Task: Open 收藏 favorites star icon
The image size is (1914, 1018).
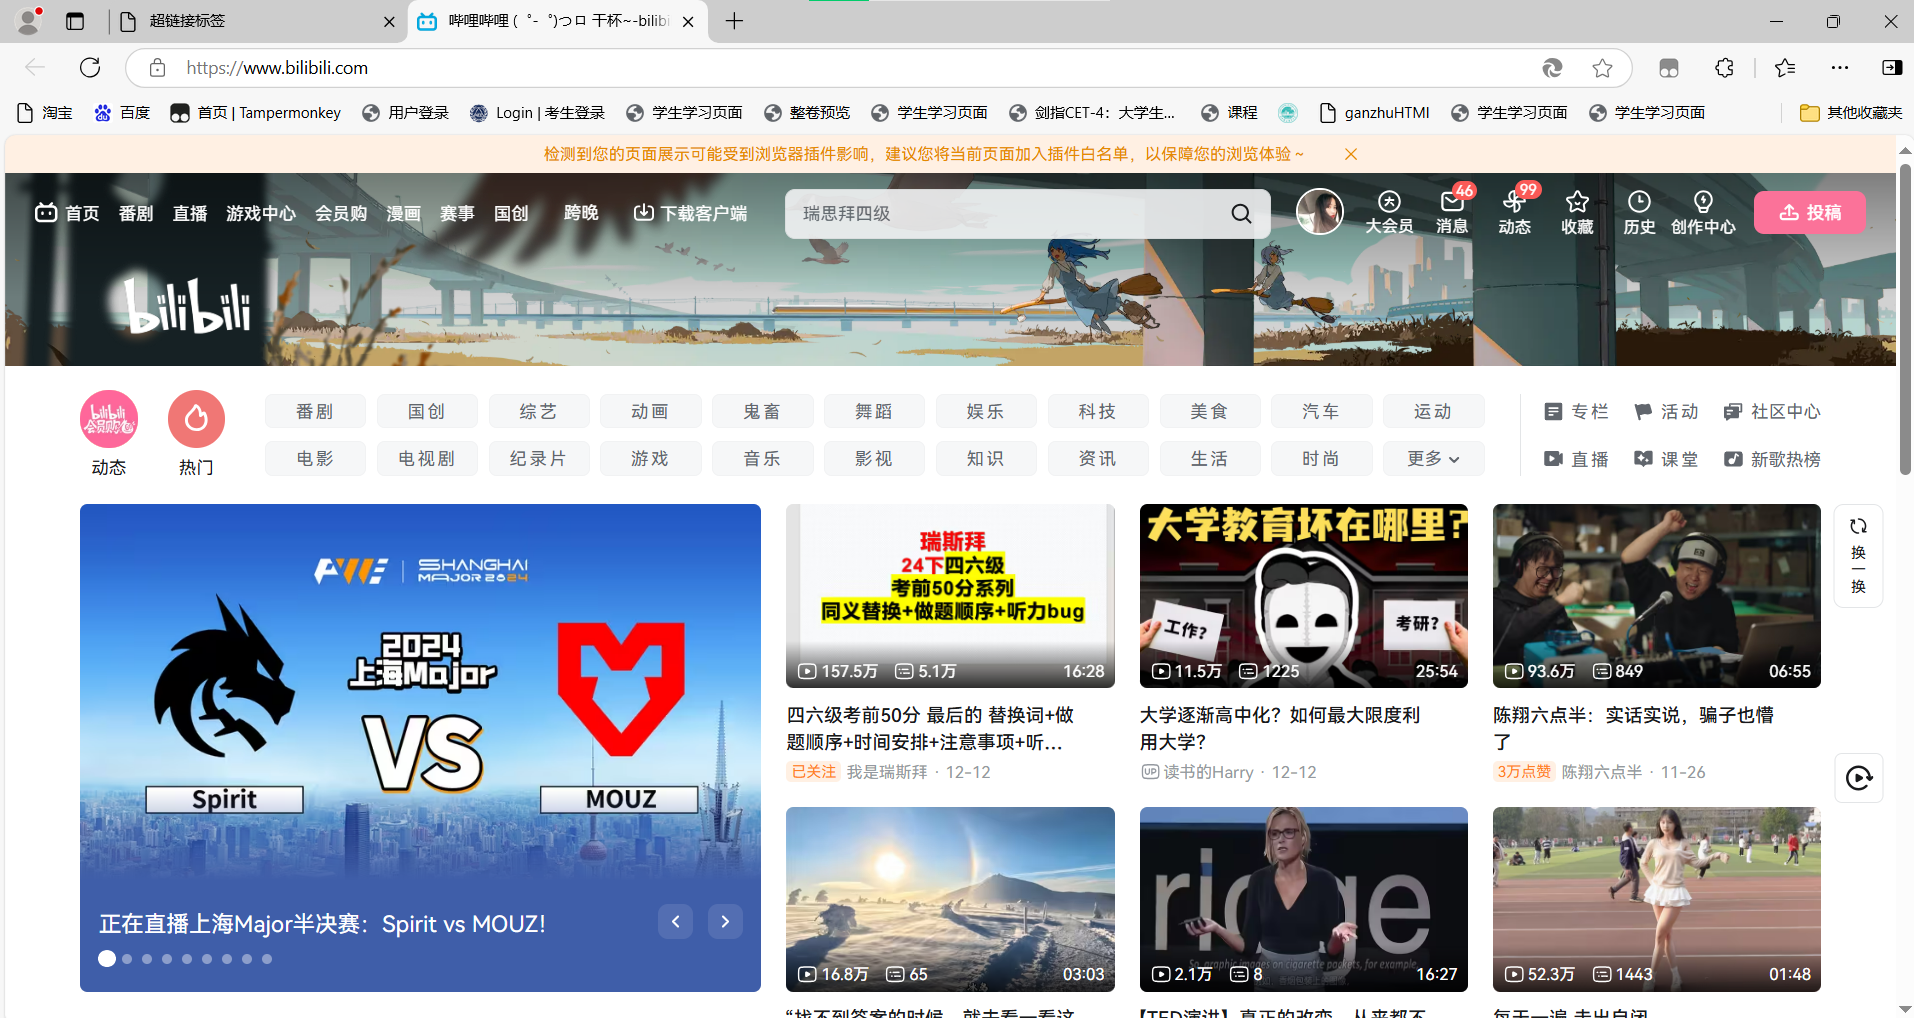Action: coord(1577,213)
